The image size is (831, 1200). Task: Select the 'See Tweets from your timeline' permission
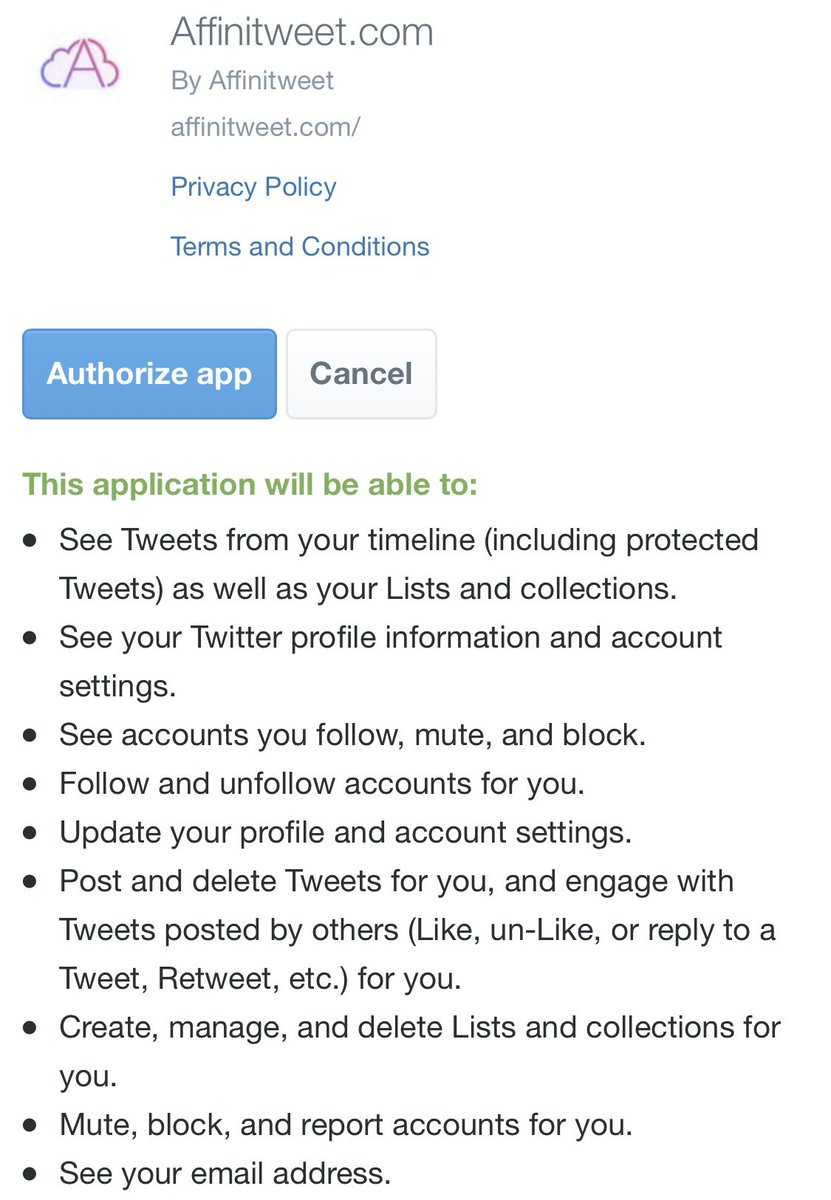(408, 540)
